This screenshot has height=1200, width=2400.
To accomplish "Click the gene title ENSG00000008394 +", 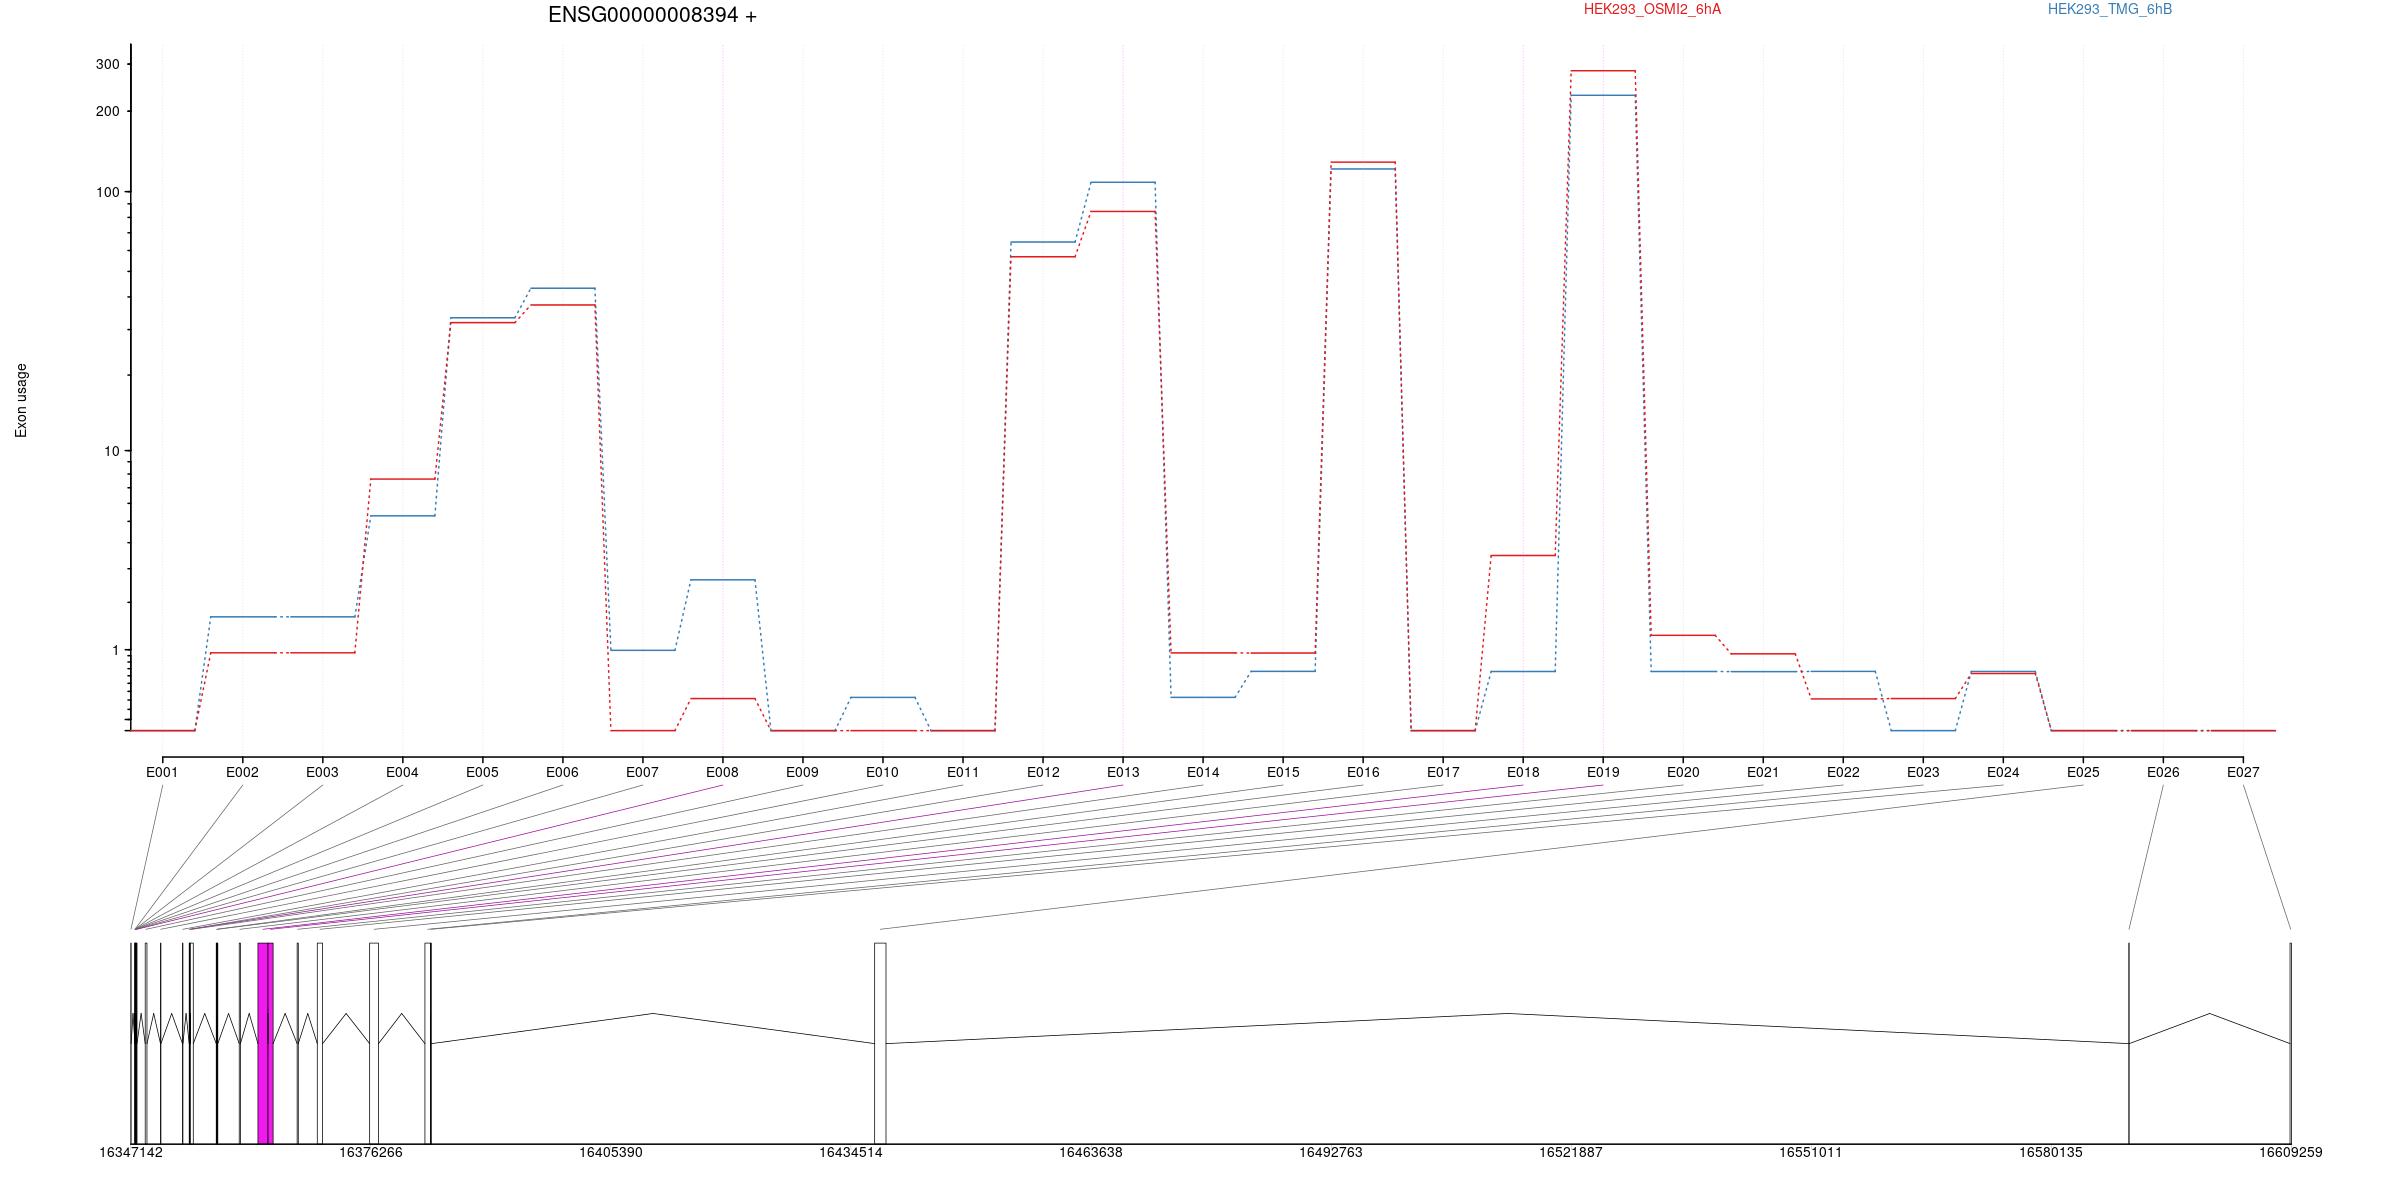I will coord(652,15).
